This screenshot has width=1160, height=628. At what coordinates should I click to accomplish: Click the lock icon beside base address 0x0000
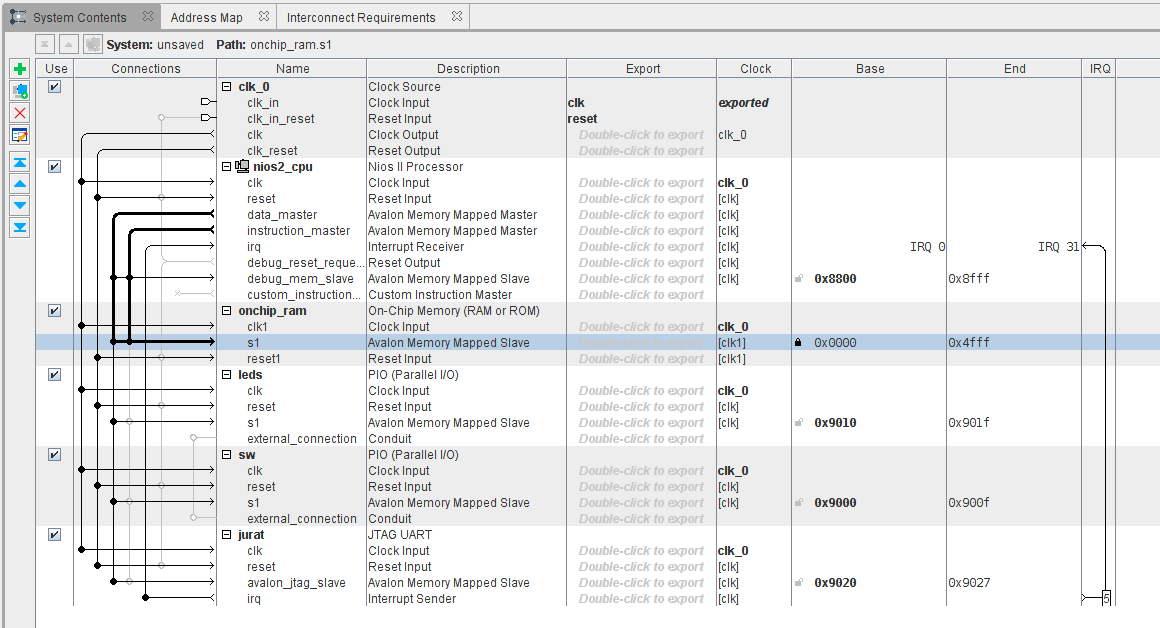(x=798, y=343)
